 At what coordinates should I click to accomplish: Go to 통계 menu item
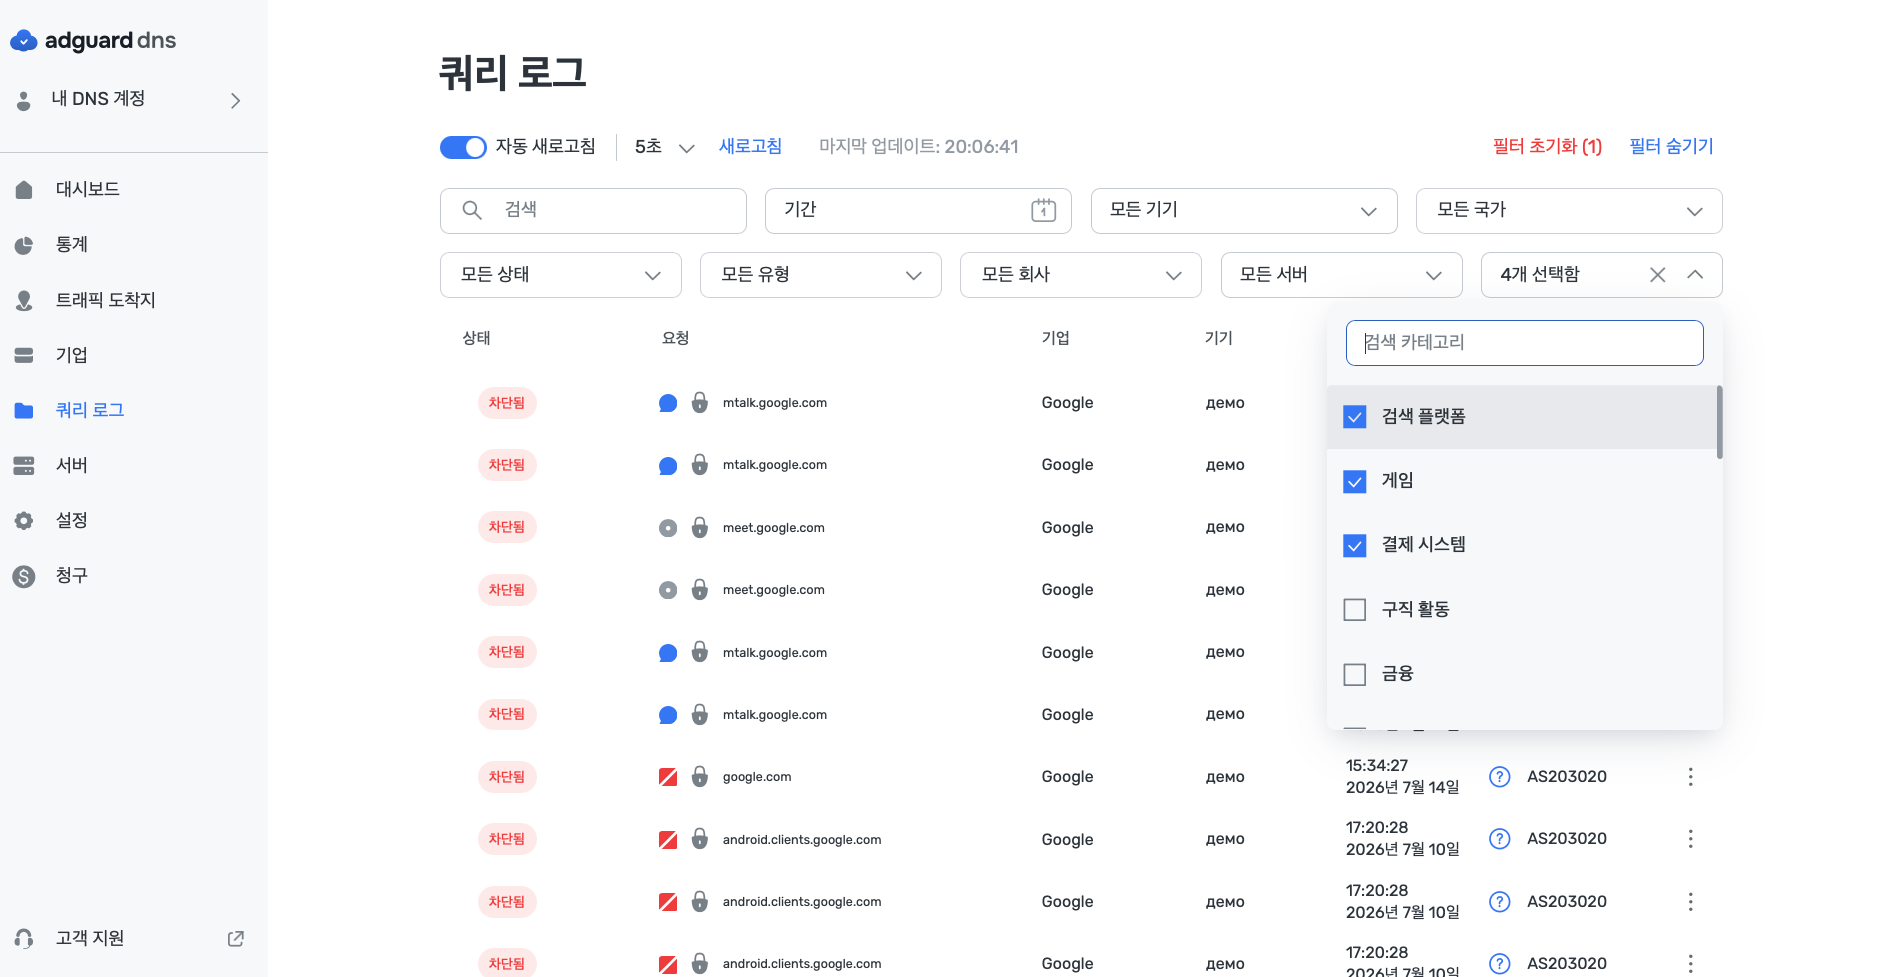(72, 245)
